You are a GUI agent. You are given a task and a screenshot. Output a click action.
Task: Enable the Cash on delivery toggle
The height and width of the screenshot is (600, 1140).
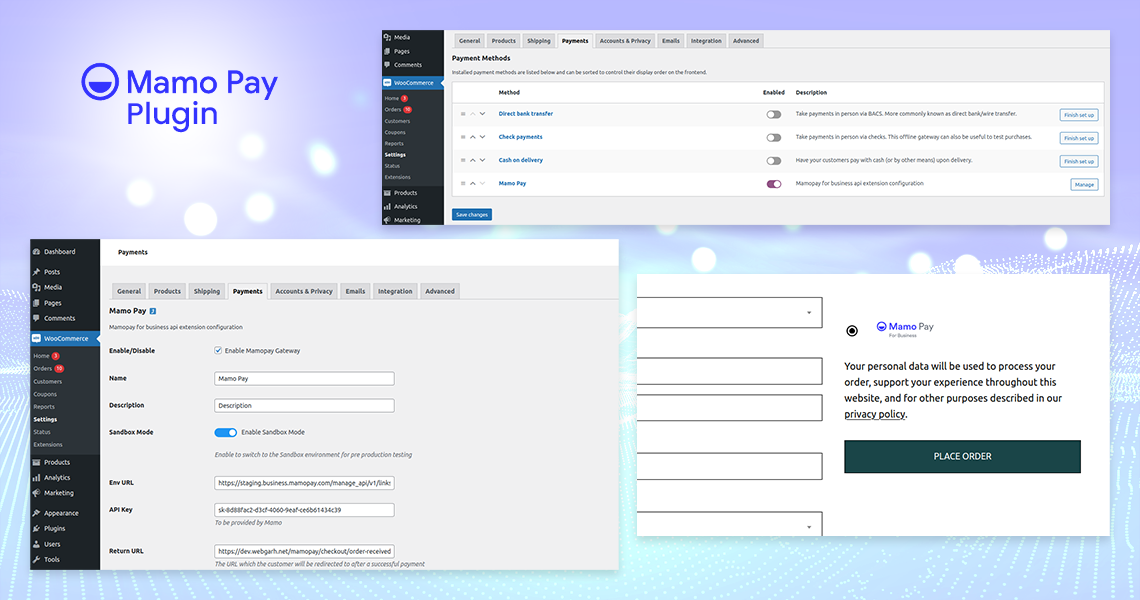coord(774,161)
